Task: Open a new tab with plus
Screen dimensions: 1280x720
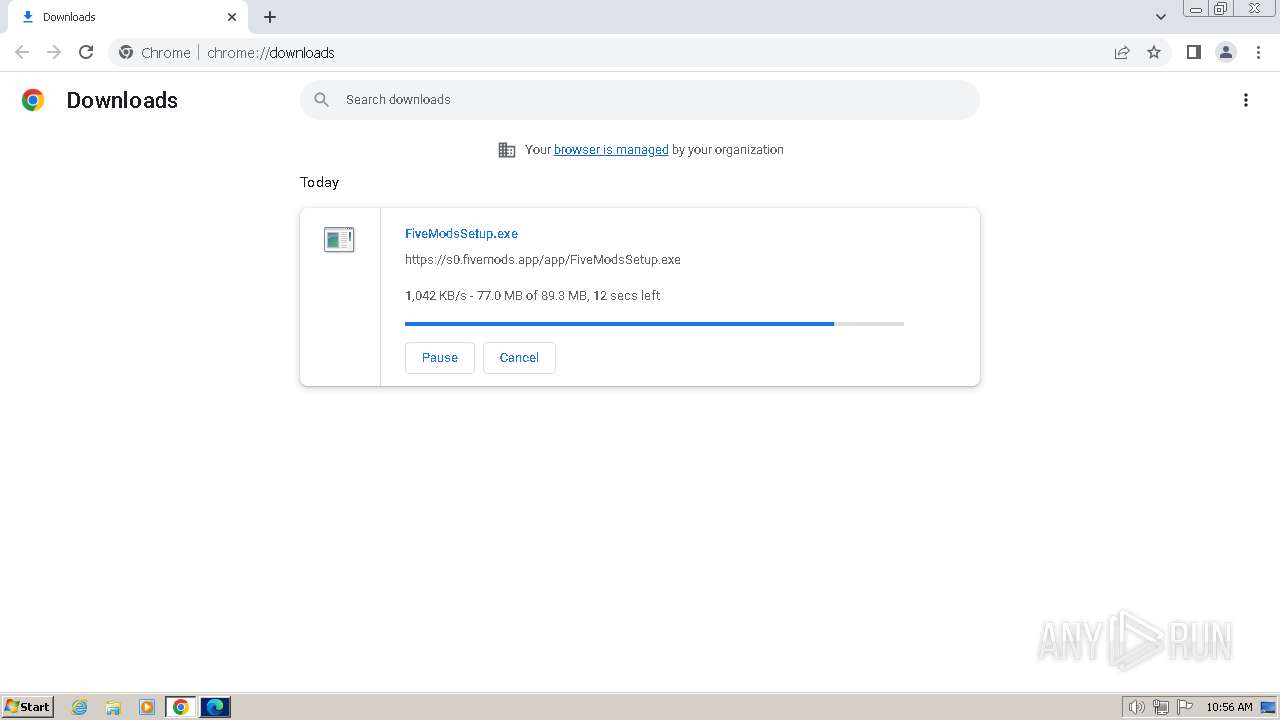Action: tap(270, 17)
